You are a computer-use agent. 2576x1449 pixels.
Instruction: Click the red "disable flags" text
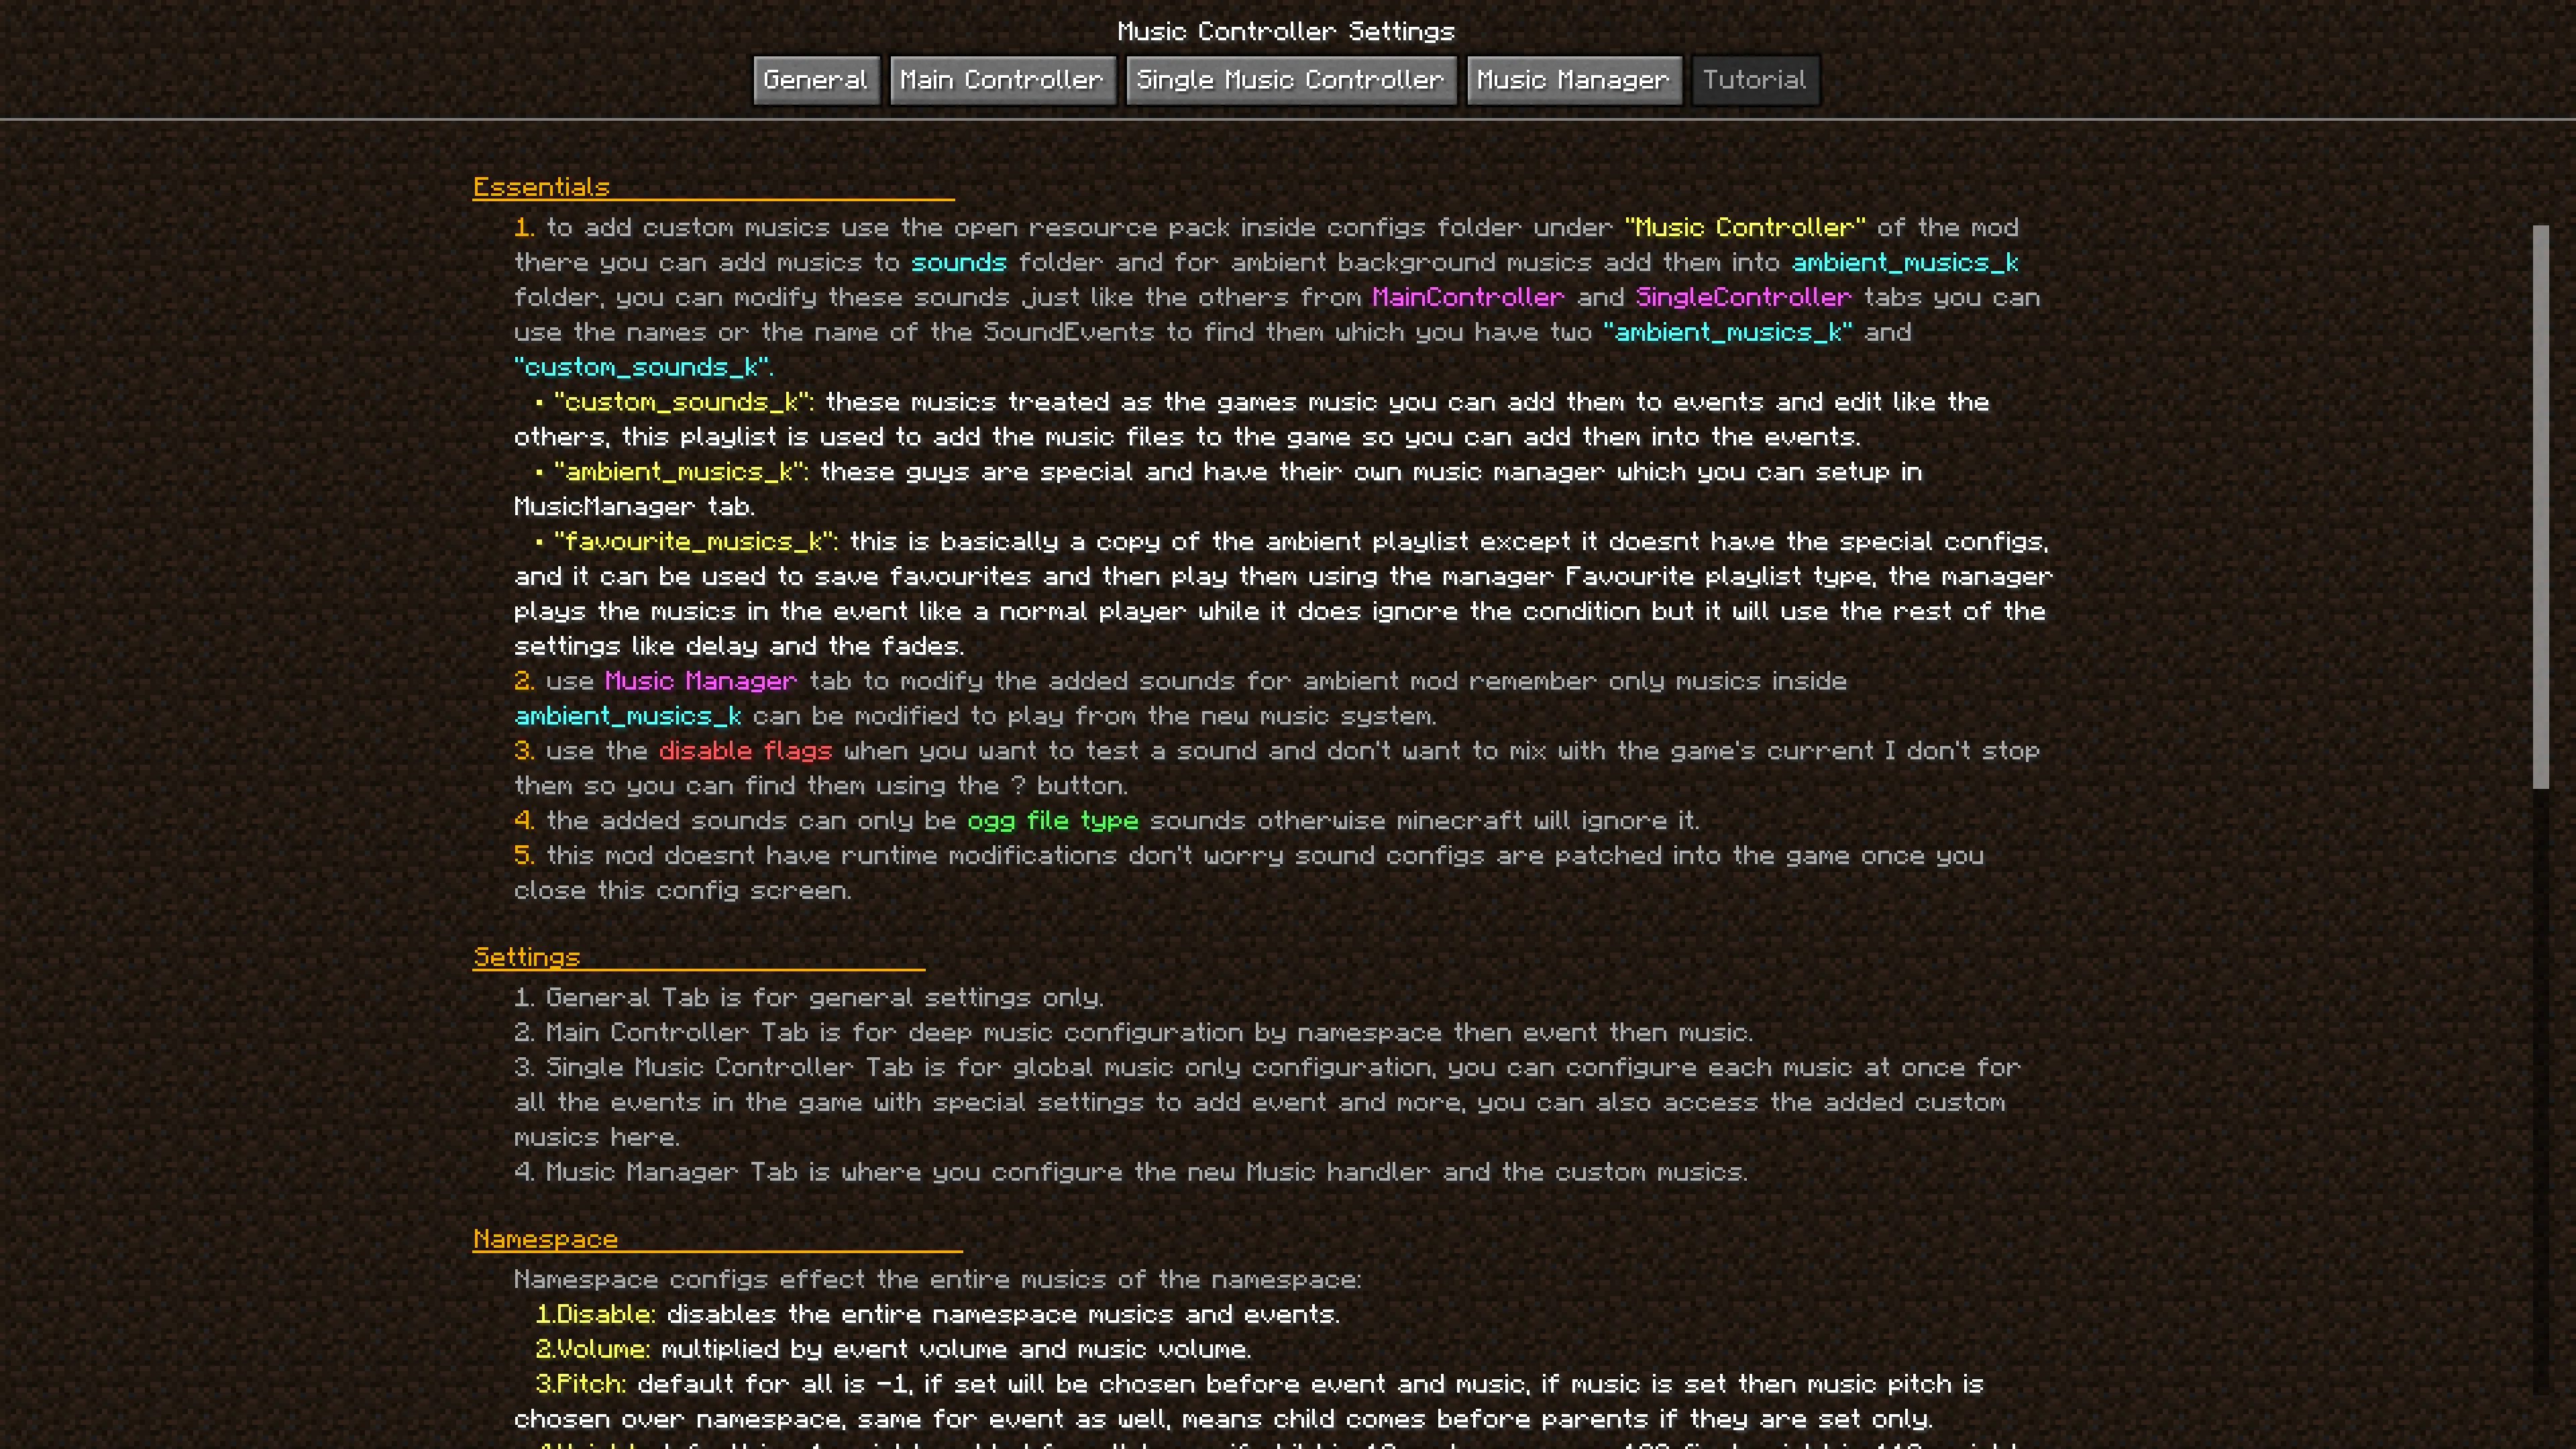click(x=746, y=750)
